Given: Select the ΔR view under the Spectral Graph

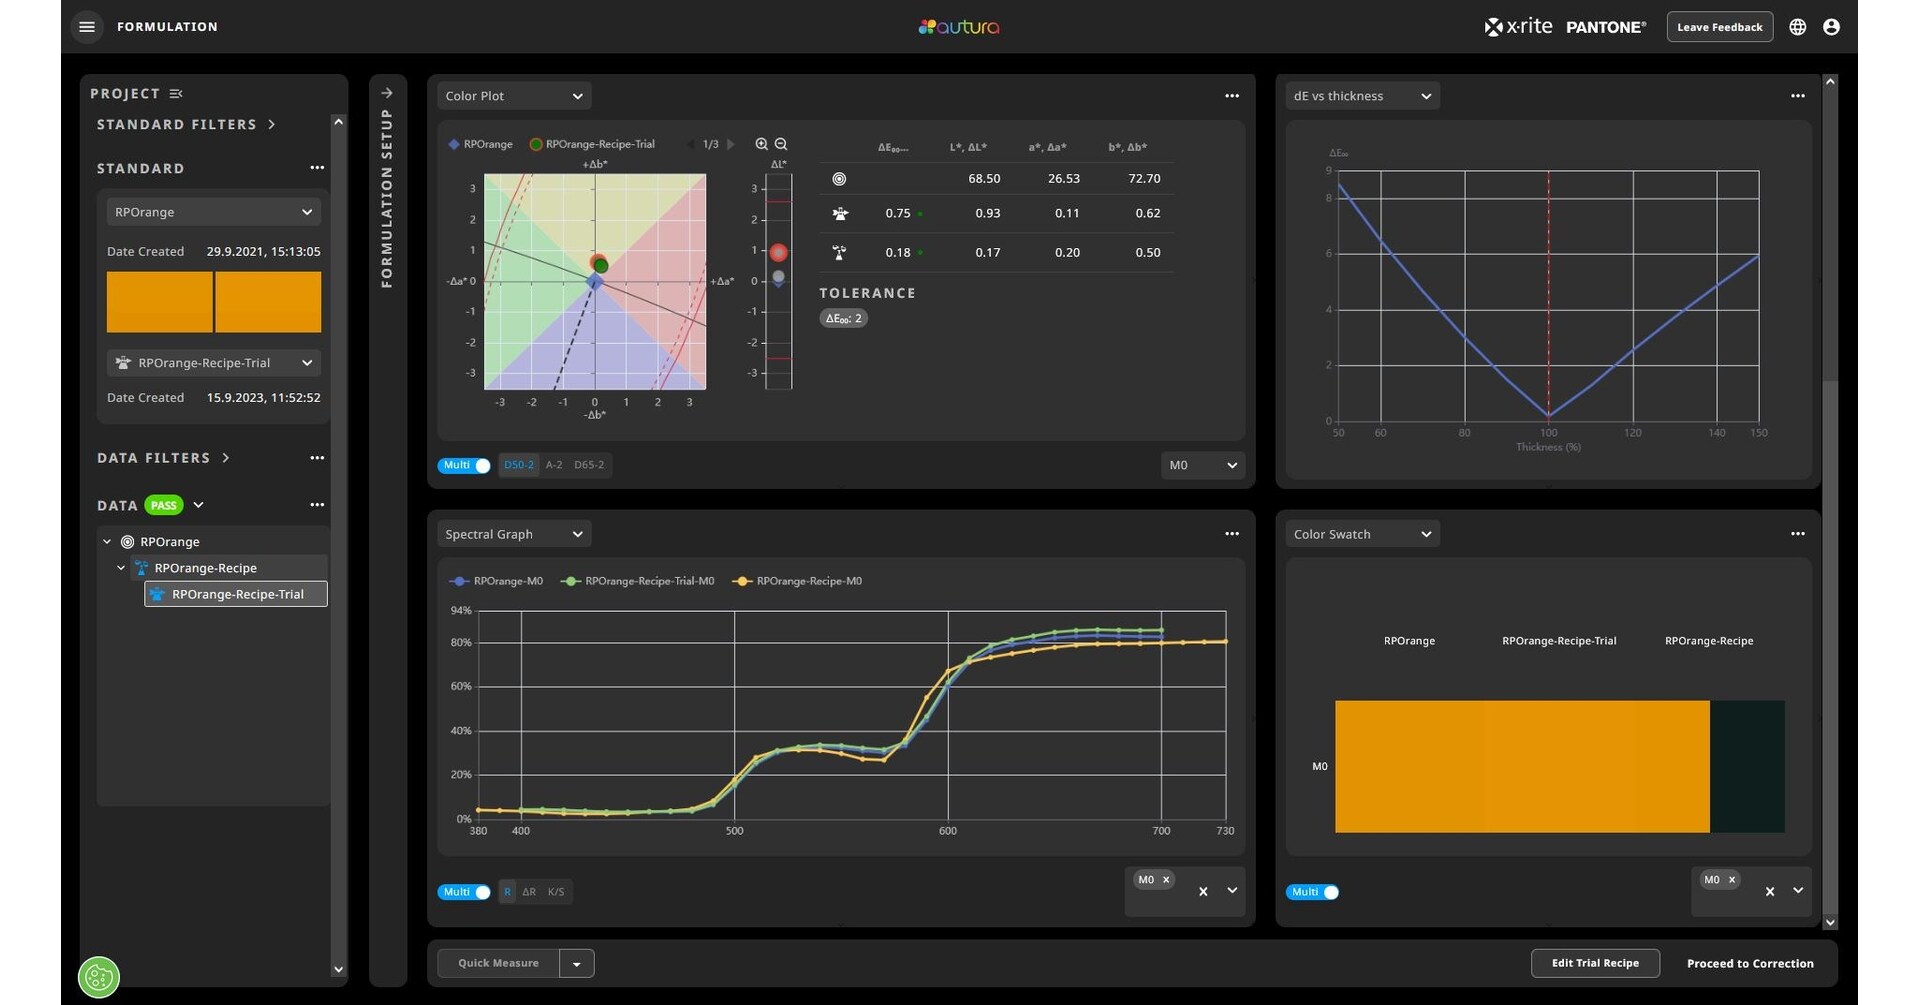Looking at the screenshot, I should (529, 891).
